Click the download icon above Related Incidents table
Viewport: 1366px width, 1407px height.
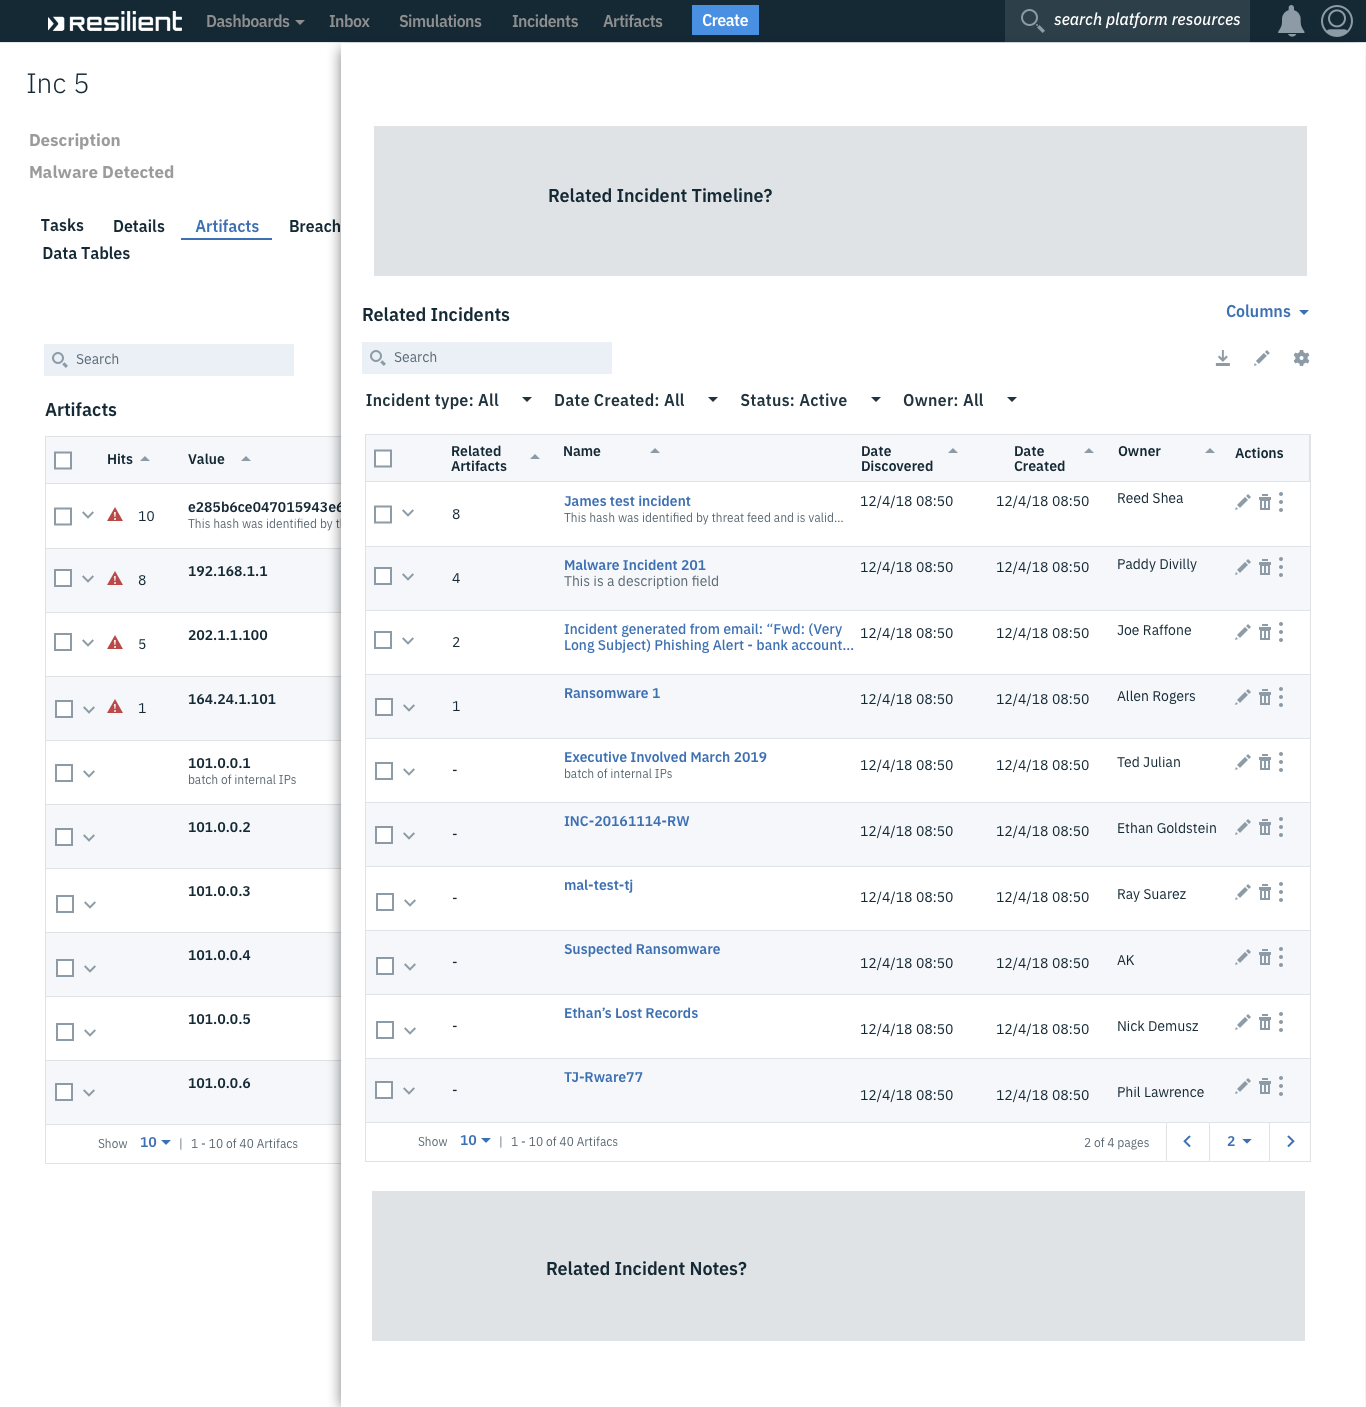click(x=1222, y=358)
